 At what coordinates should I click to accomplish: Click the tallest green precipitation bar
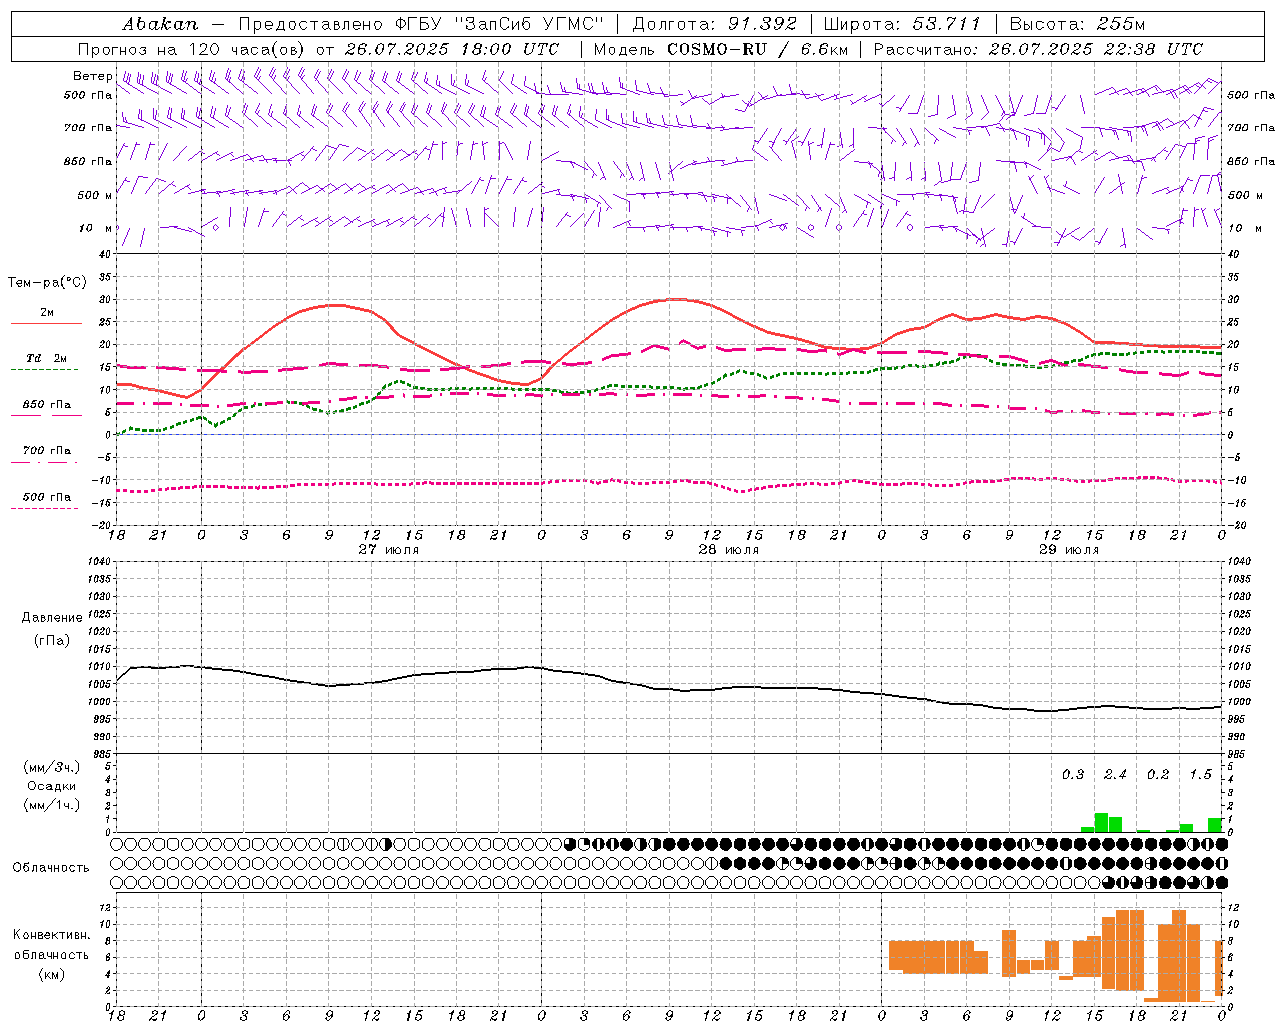click(1101, 823)
